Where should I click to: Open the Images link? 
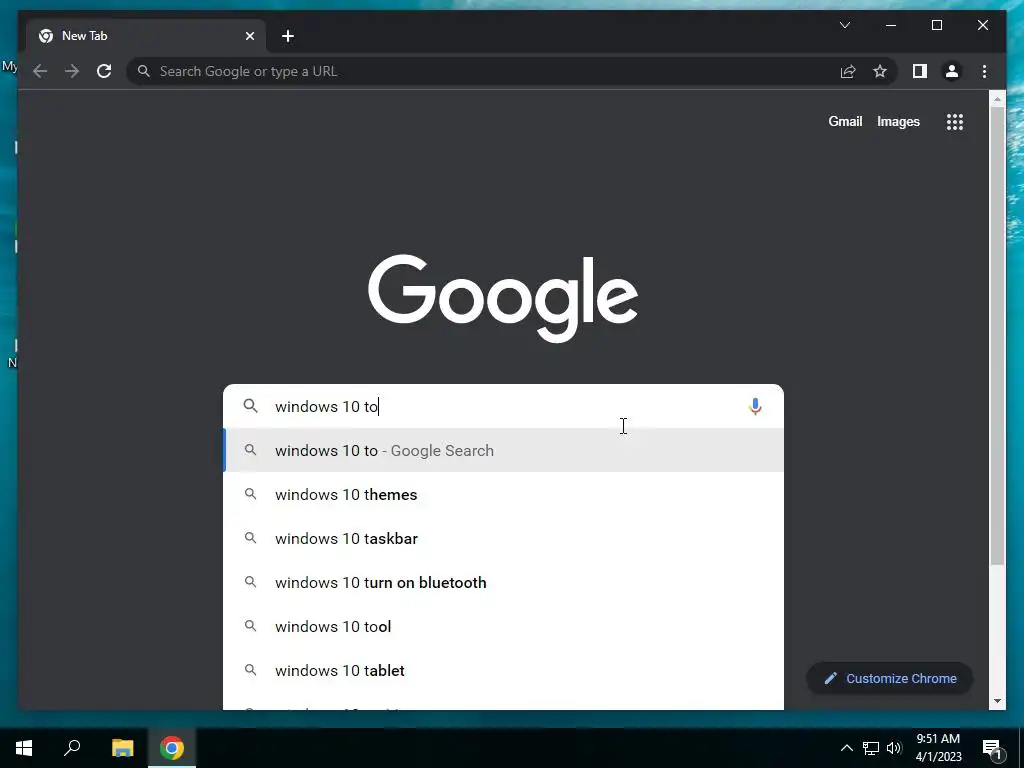898,121
